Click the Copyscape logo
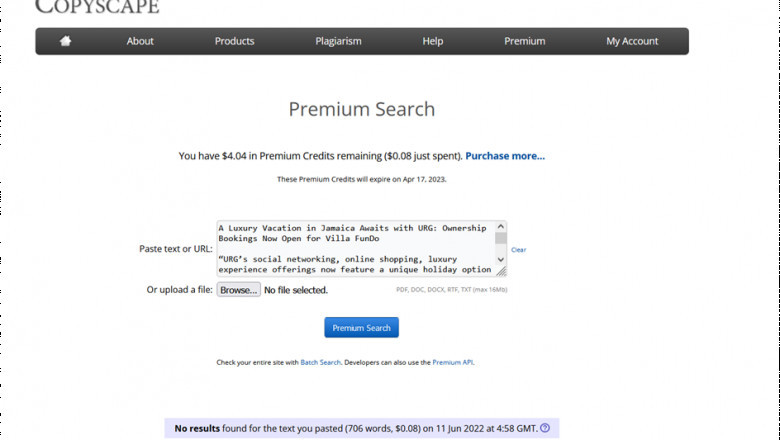The width and height of the screenshot is (780, 440). (97, 8)
